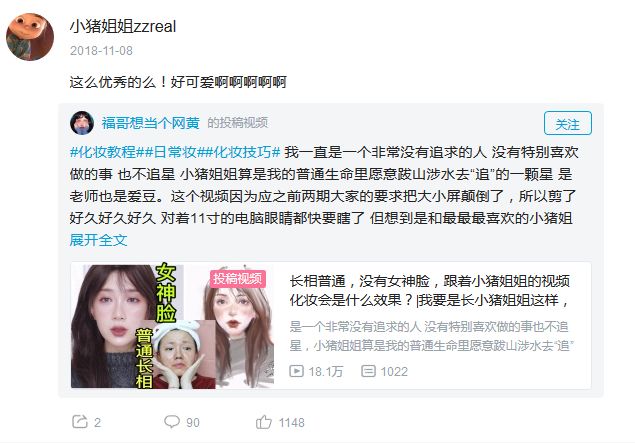Click the post date 2018-11-08
The width and height of the screenshot is (635, 443).
click(101, 51)
